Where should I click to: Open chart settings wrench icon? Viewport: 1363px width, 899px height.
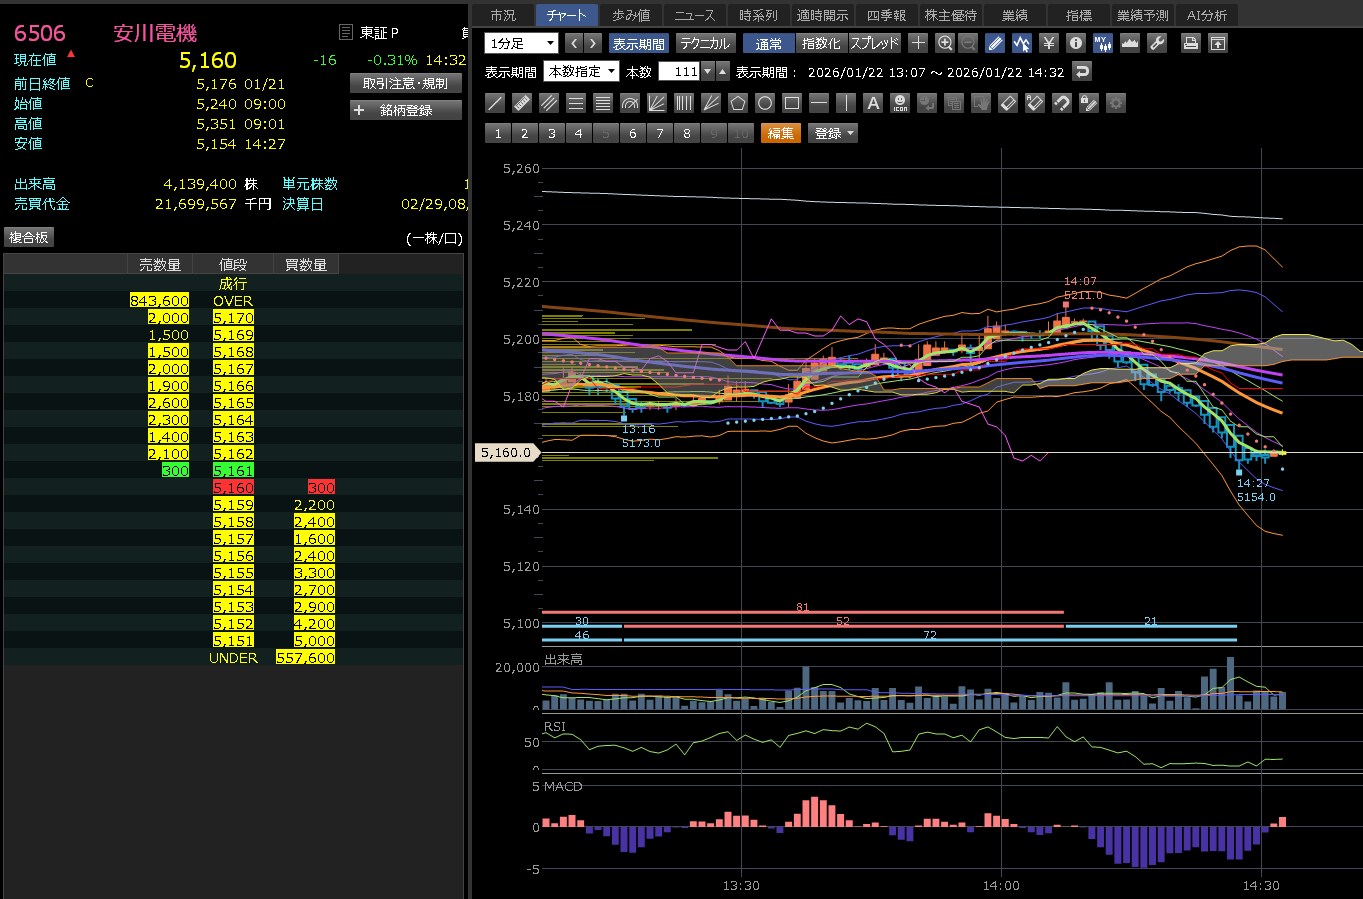click(1157, 43)
